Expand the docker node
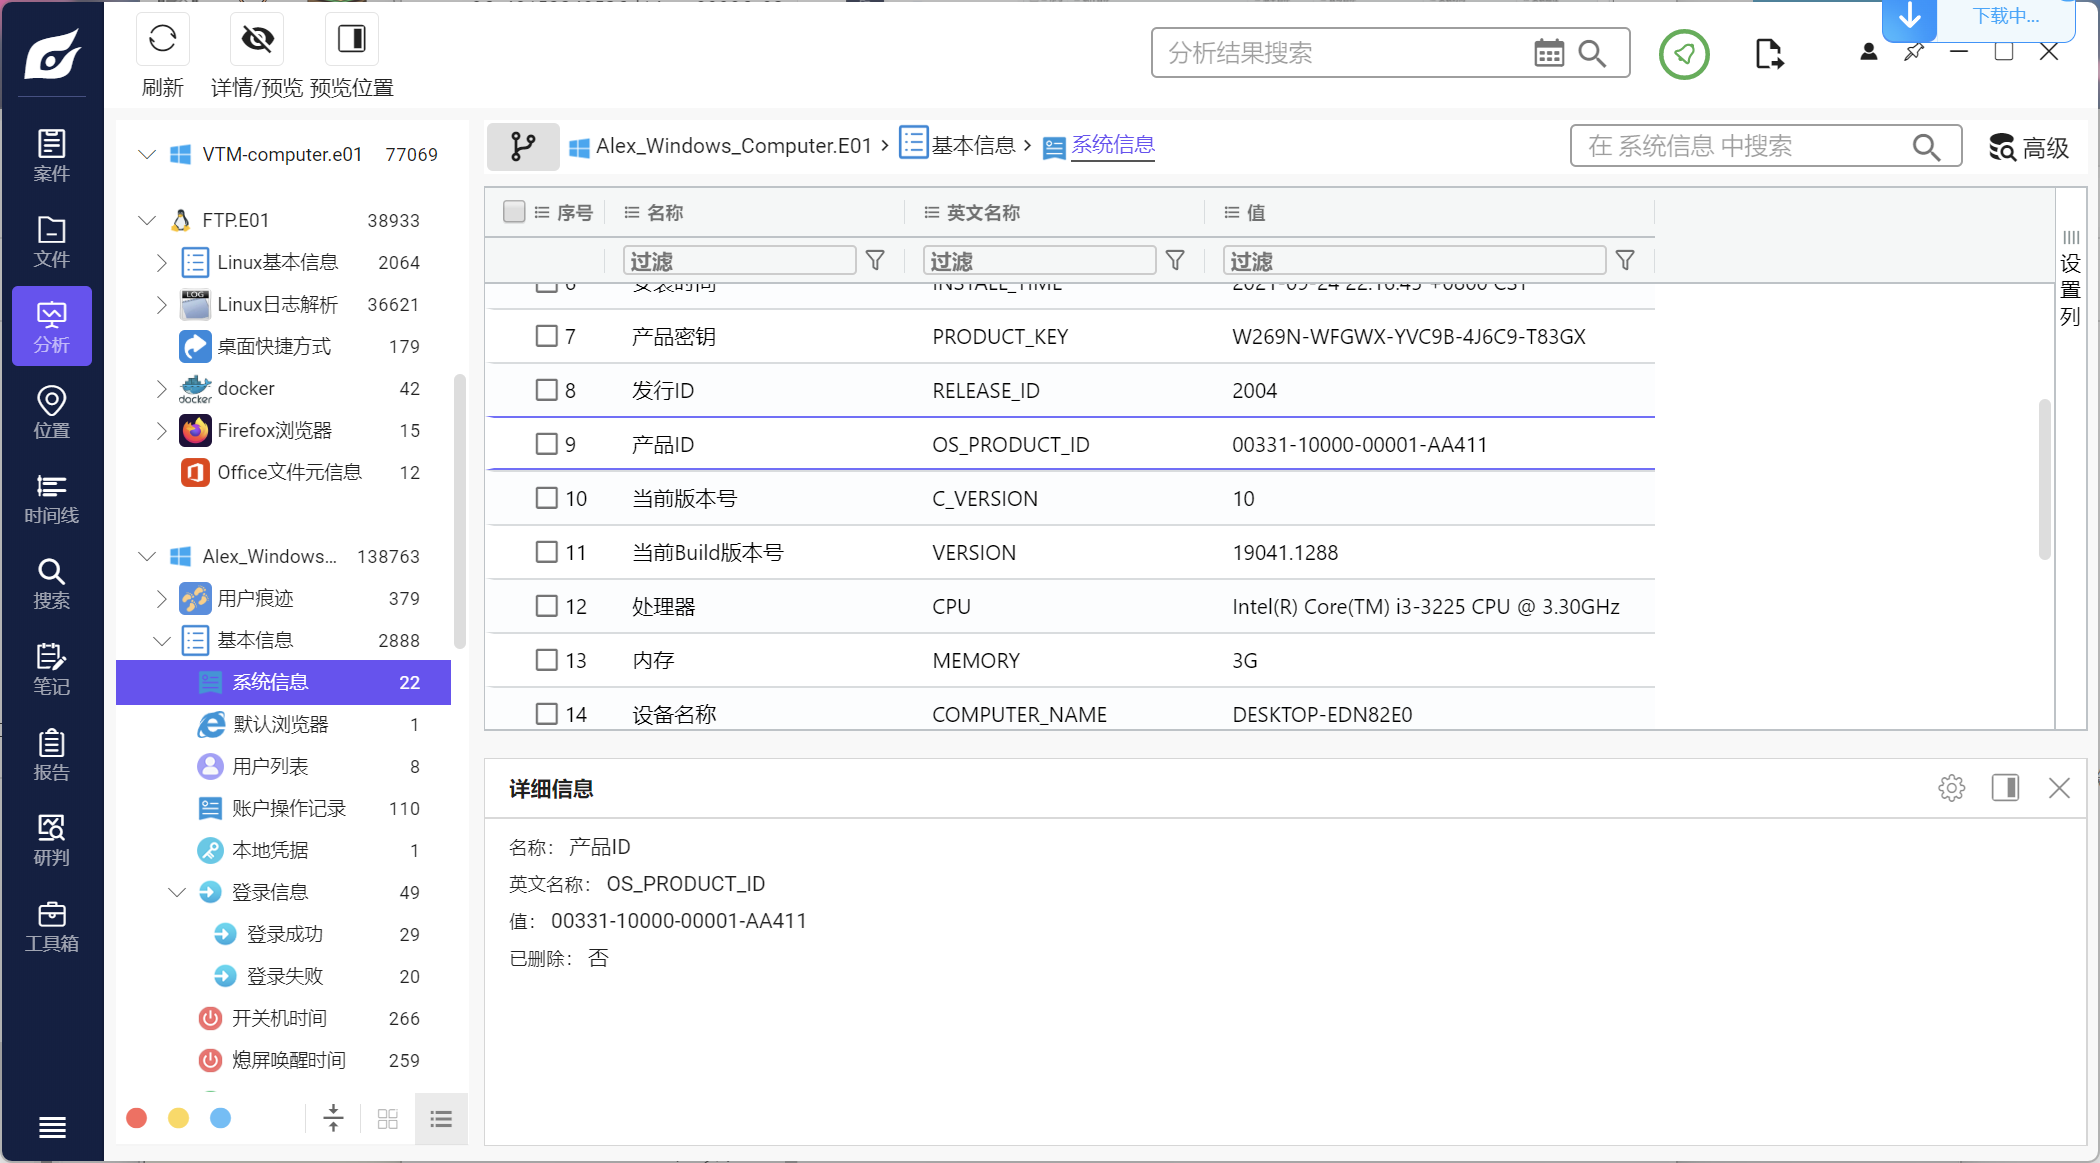Viewport: 2100px width, 1163px height. [161, 388]
